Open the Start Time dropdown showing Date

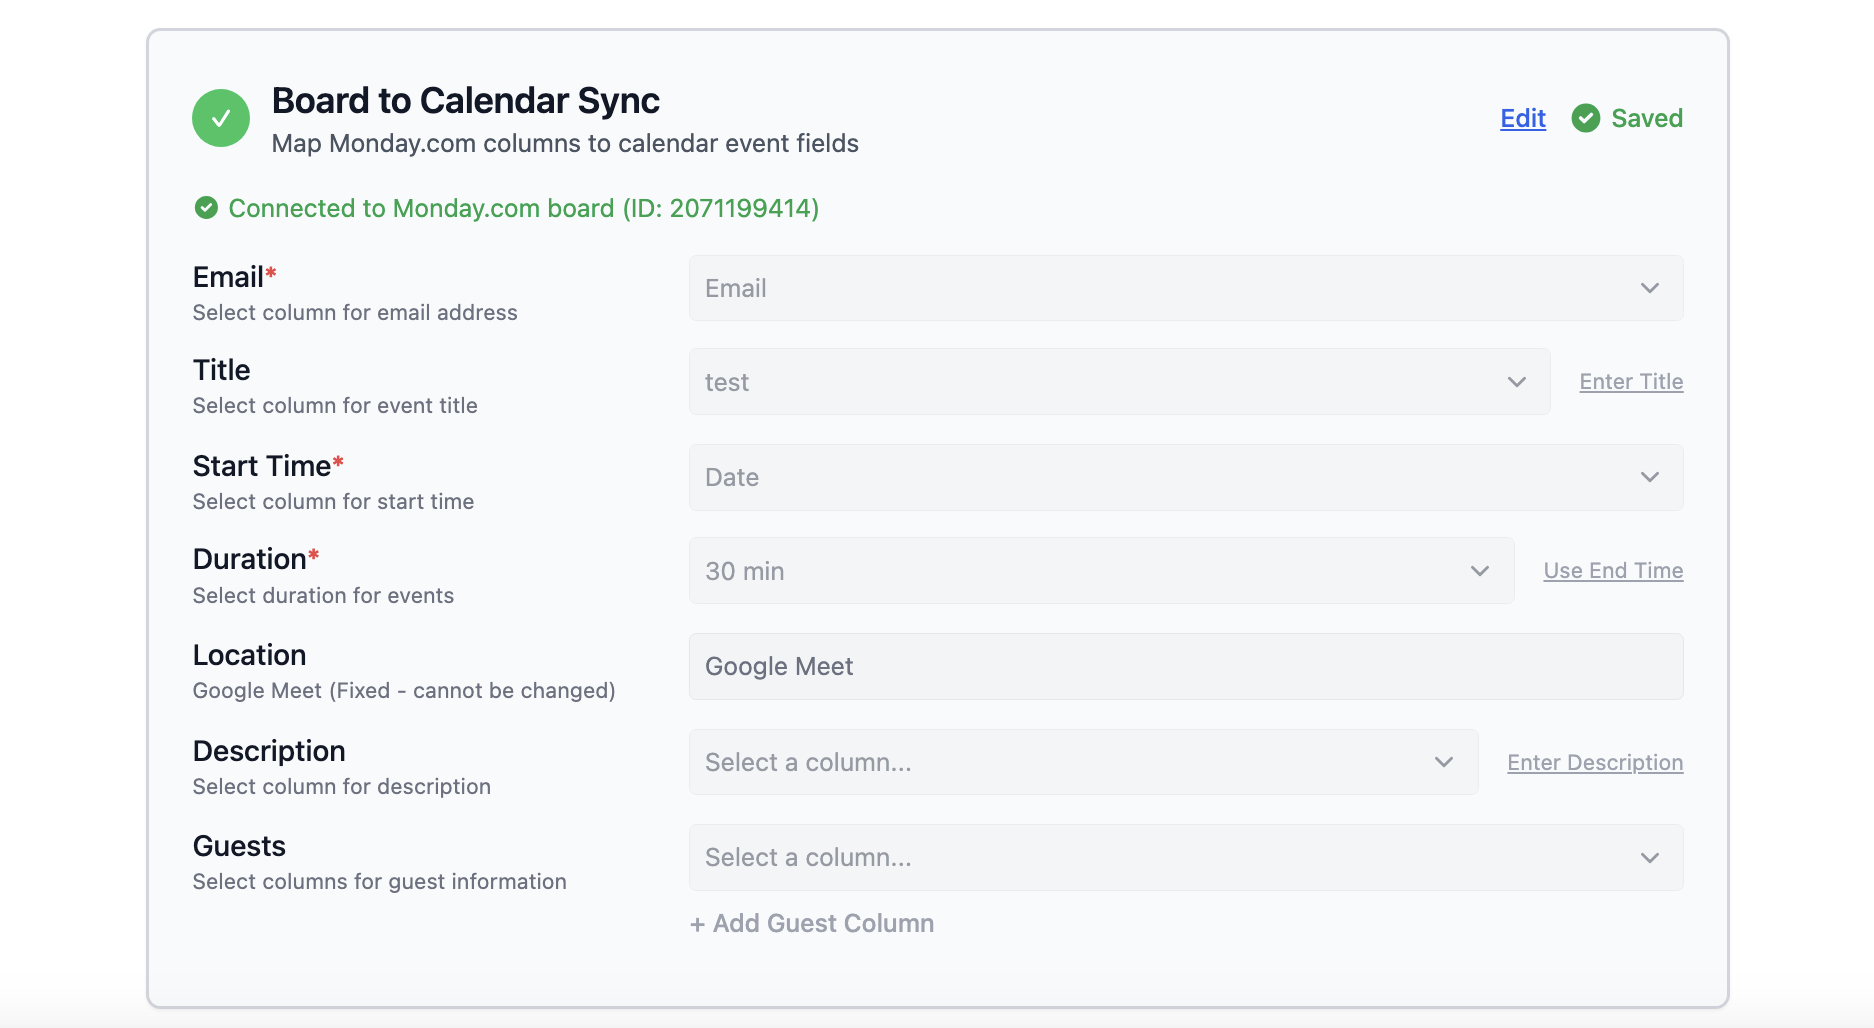[x=1649, y=477]
